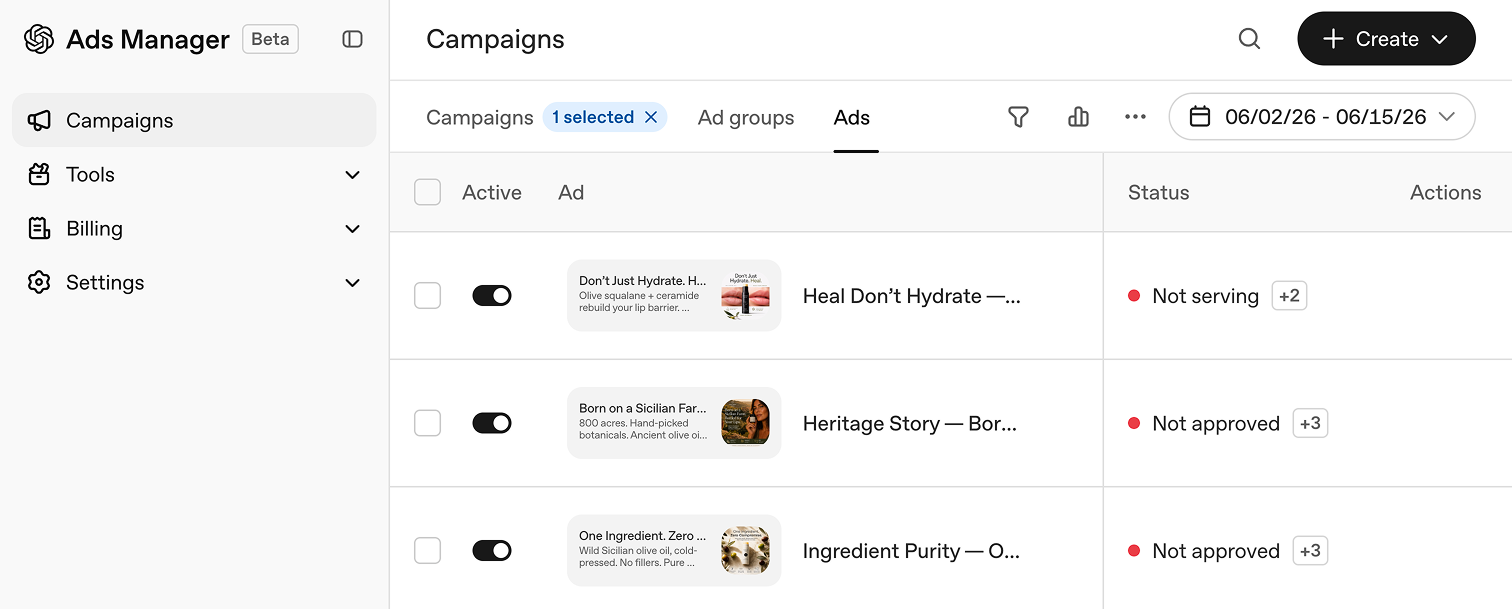Image resolution: width=1512 pixels, height=609 pixels.
Task: Open +3 badge on Ingredient Purity row
Action: [1310, 550]
